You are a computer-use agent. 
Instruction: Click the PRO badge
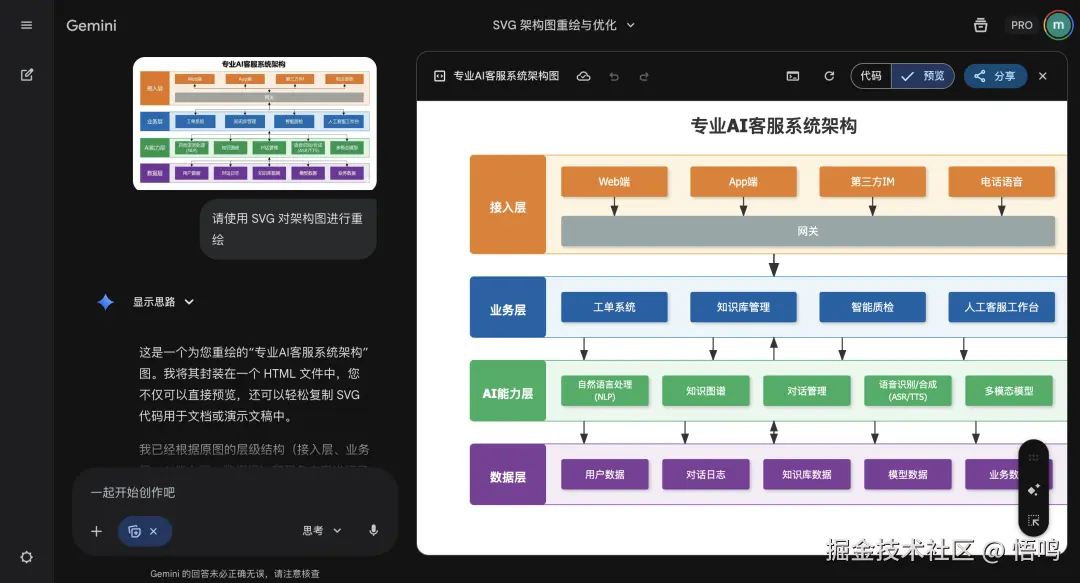1021,24
